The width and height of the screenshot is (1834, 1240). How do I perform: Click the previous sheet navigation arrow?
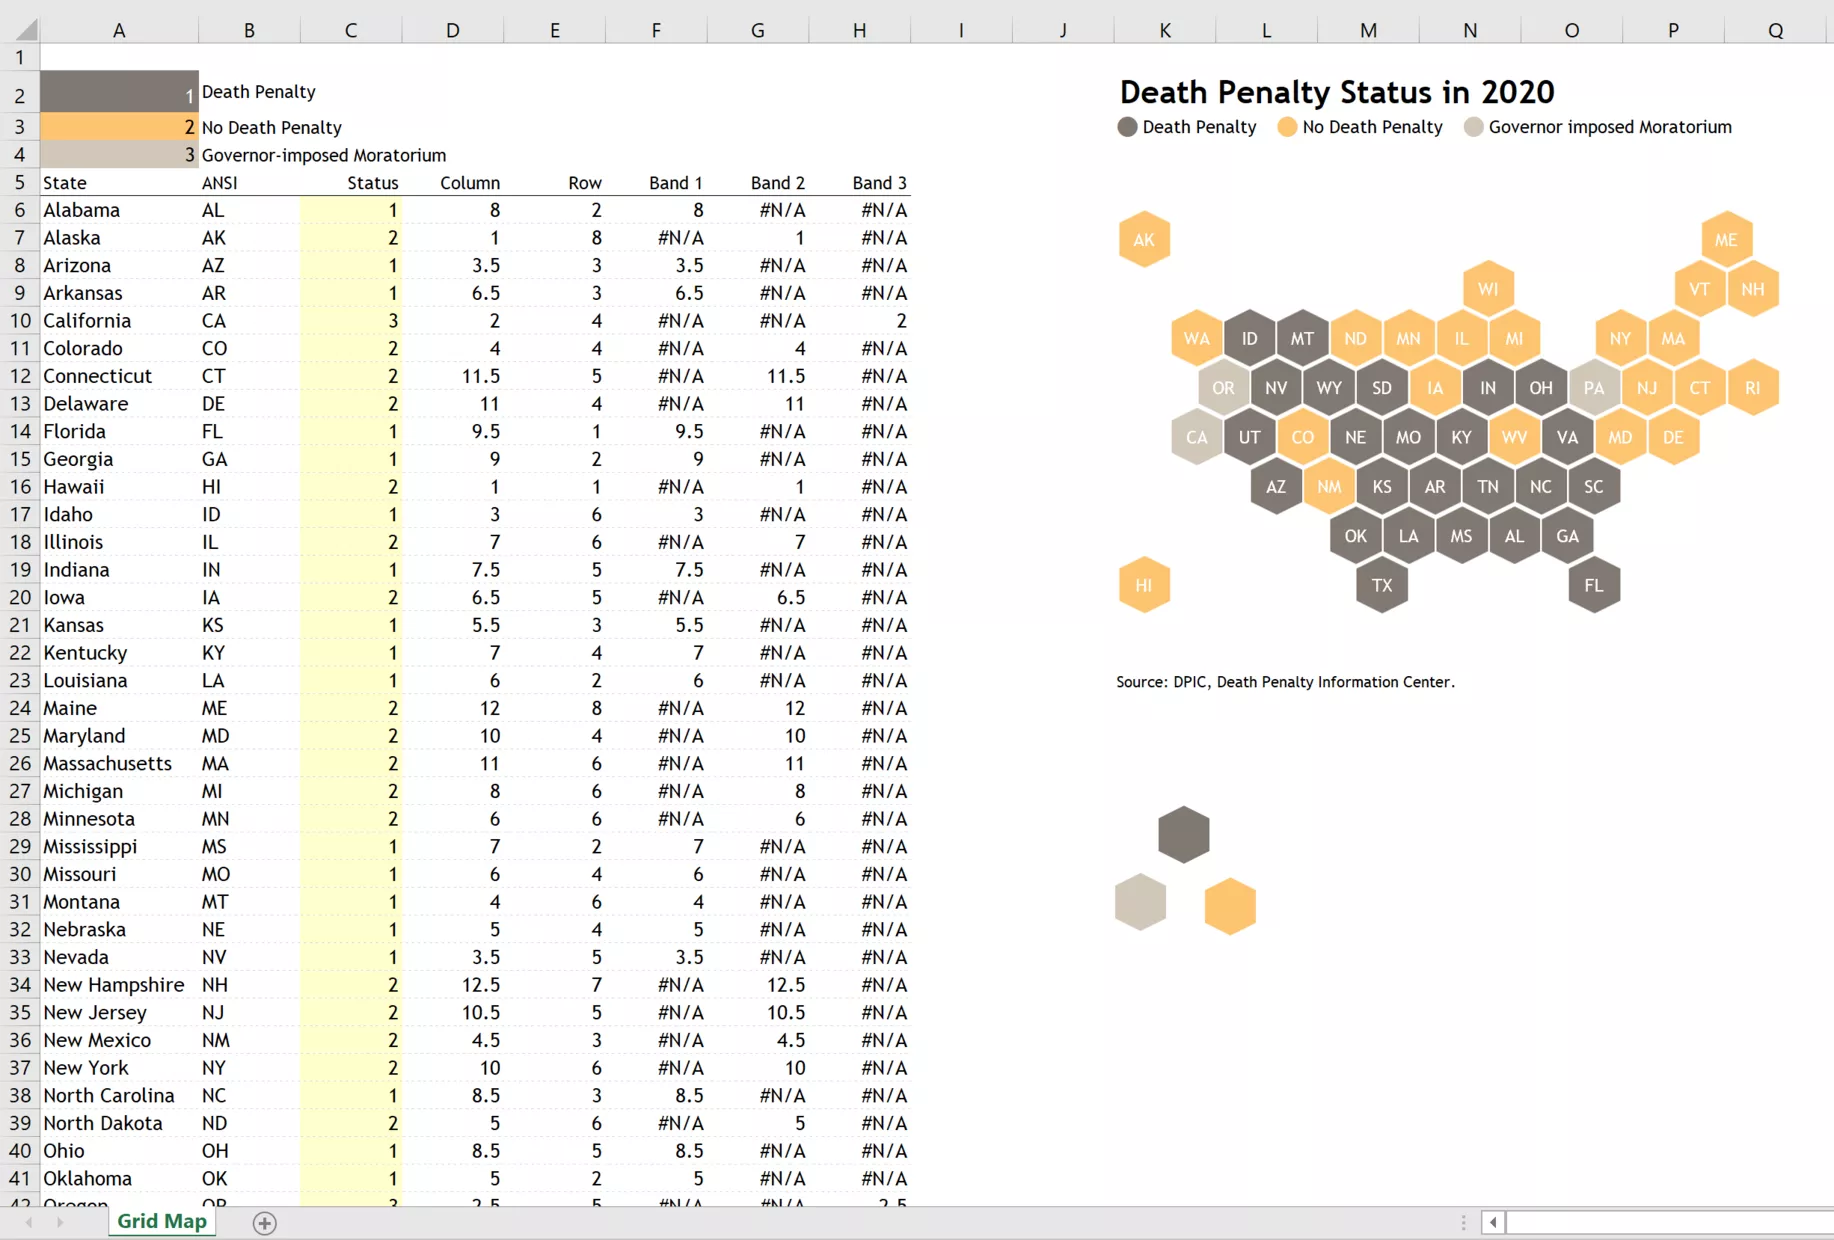[27, 1222]
